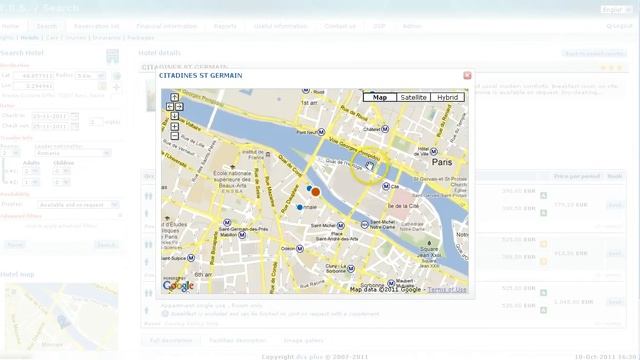Pan the map right with the arrow
This screenshot has height=360, width=640.
pyautogui.click(x=179, y=107)
